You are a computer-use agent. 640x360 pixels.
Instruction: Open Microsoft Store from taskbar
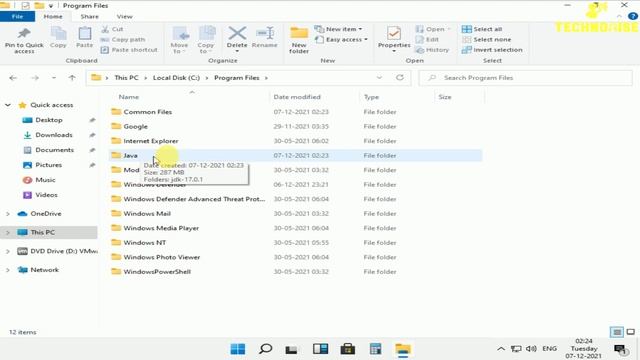pyautogui.click(x=347, y=349)
